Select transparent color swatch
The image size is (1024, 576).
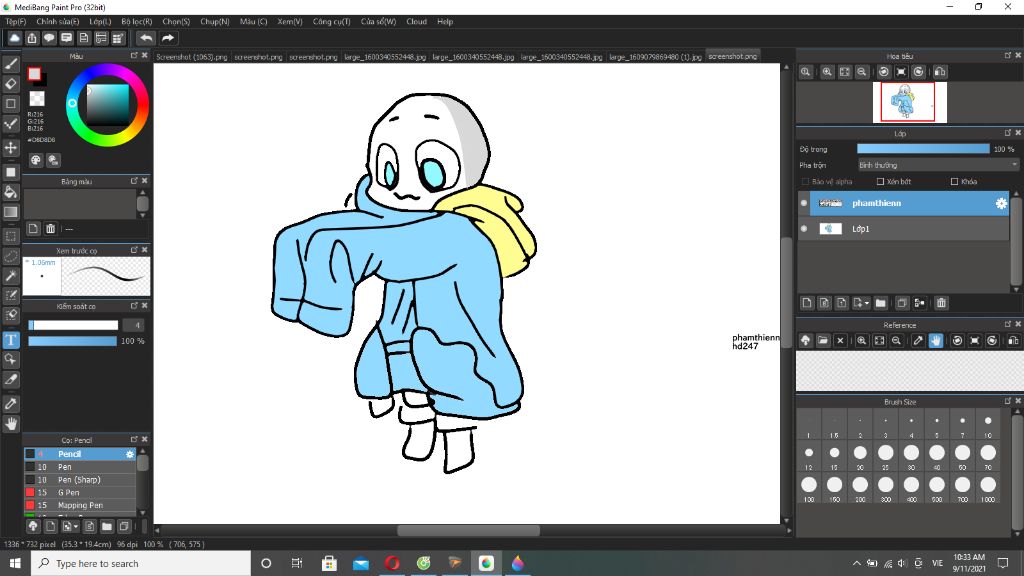(37, 99)
